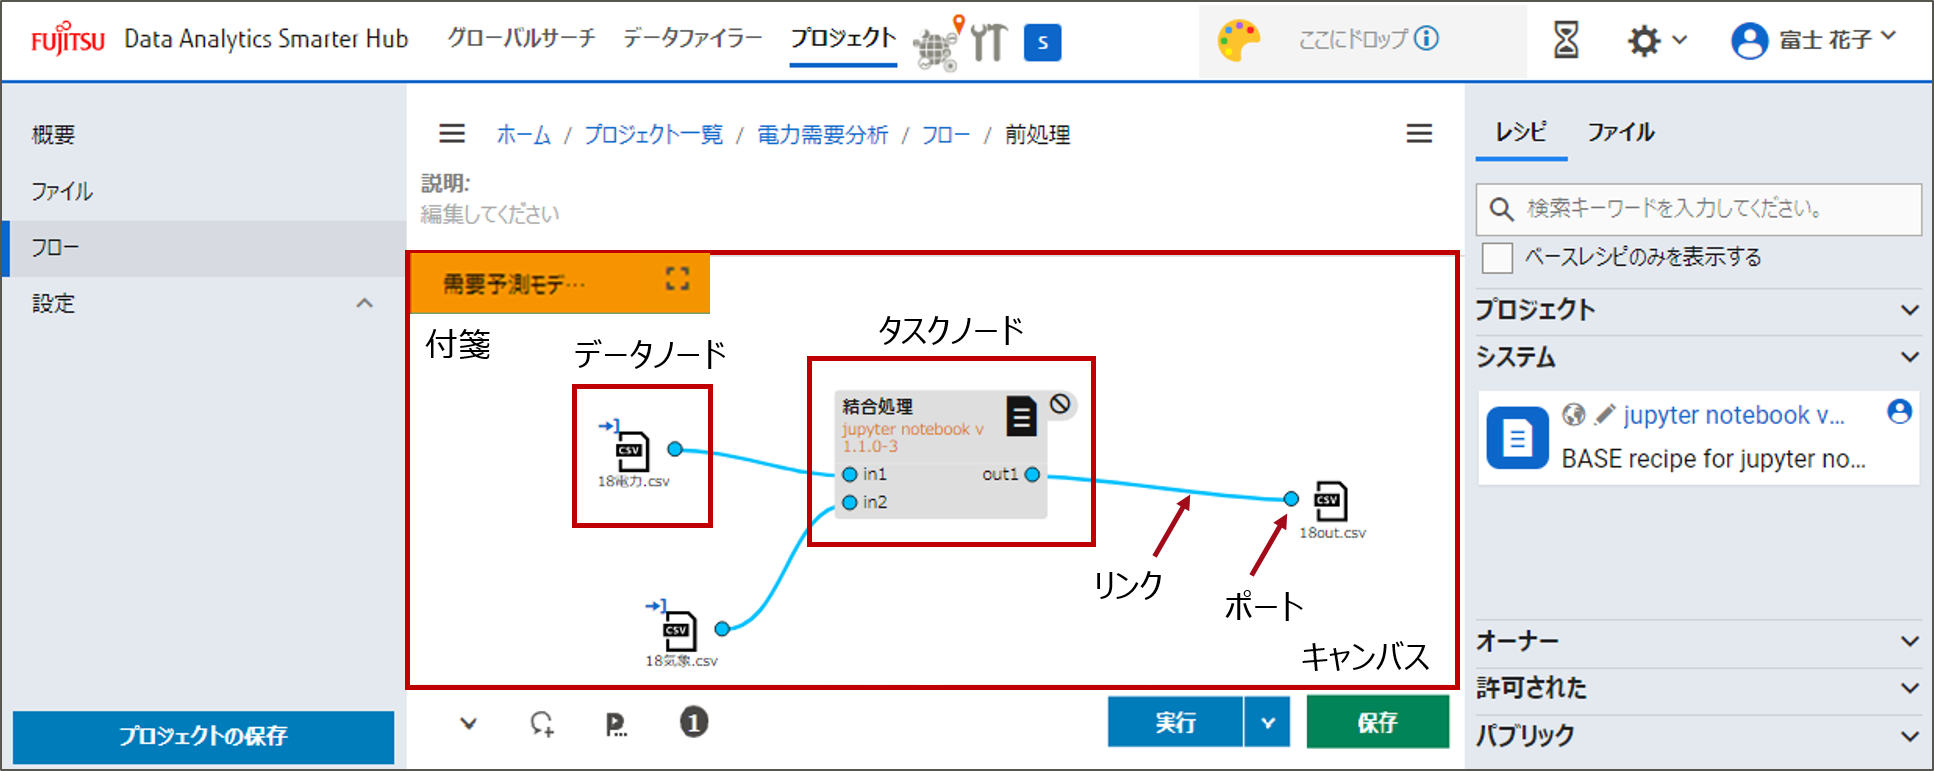This screenshot has width=1934, height=771.
Task: Switch to the ファイル tab in right panel
Action: [x=1621, y=132]
